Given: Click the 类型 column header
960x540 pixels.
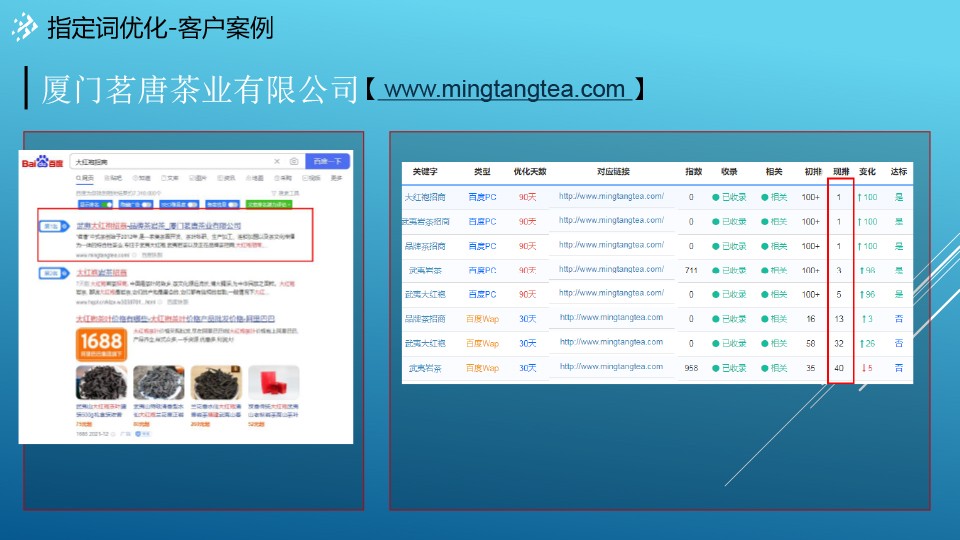Looking at the screenshot, I should (x=482, y=172).
